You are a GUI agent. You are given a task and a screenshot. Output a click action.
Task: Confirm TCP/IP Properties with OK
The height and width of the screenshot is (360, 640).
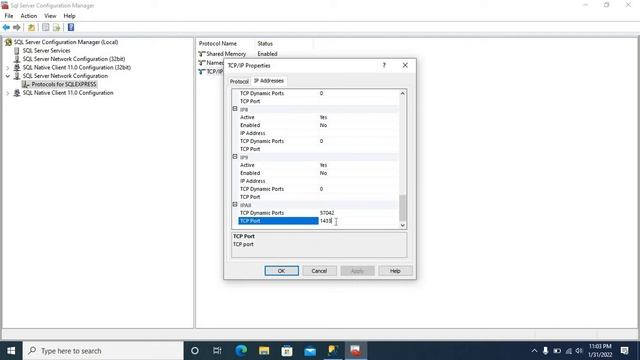(281, 271)
